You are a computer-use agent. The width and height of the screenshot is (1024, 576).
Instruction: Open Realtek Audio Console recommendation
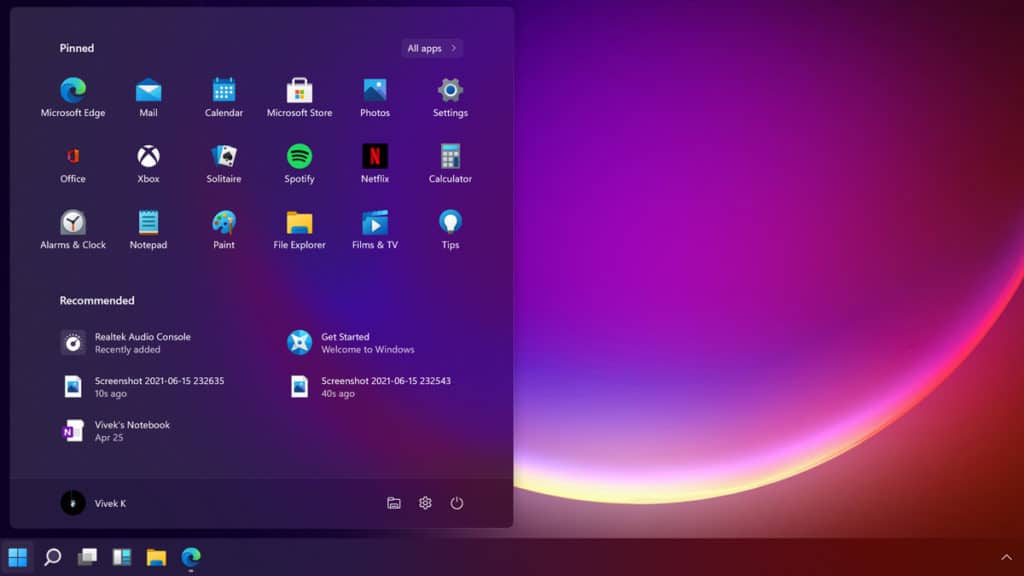(x=142, y=343)
